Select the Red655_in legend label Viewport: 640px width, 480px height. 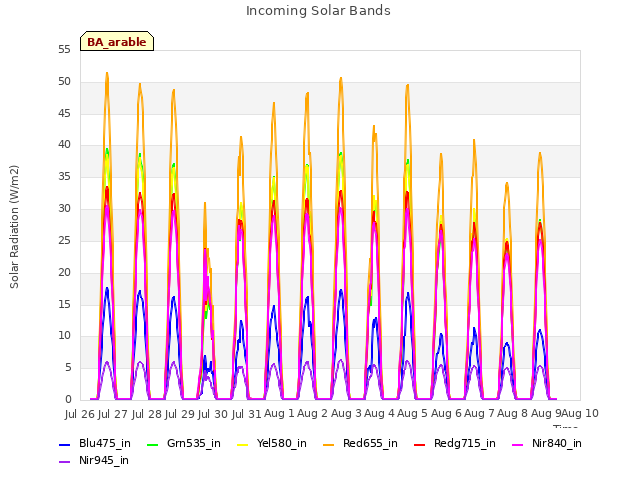pos(370,443)
